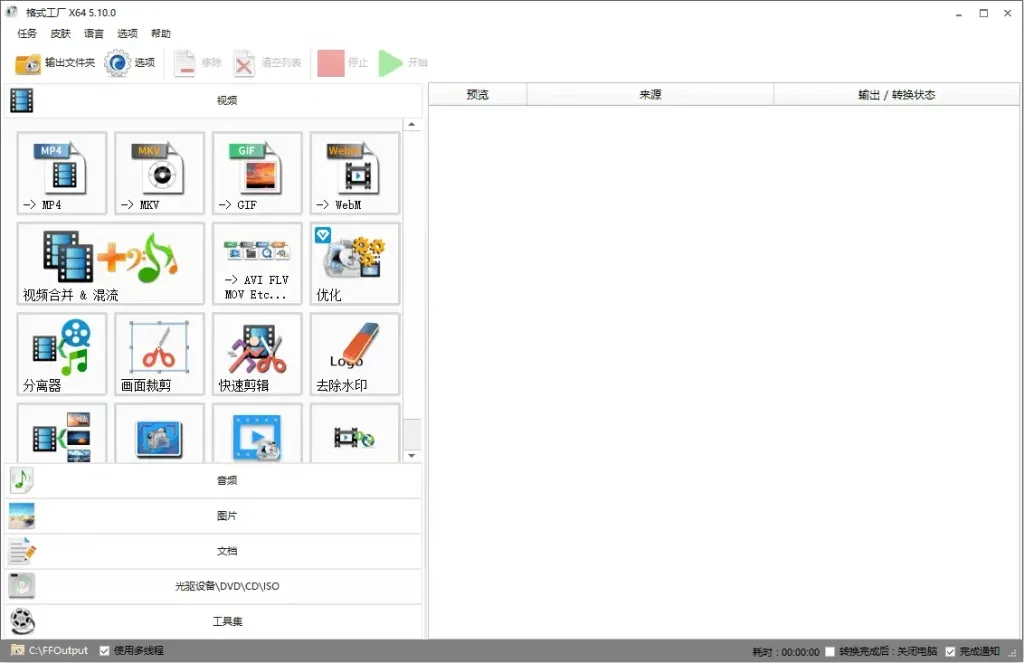Select the -> GIF converter icon

pos(257,172)
